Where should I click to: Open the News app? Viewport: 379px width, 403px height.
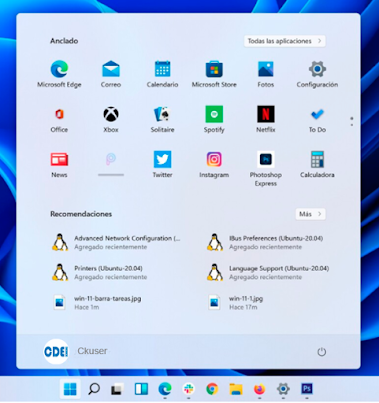point(59,165)
